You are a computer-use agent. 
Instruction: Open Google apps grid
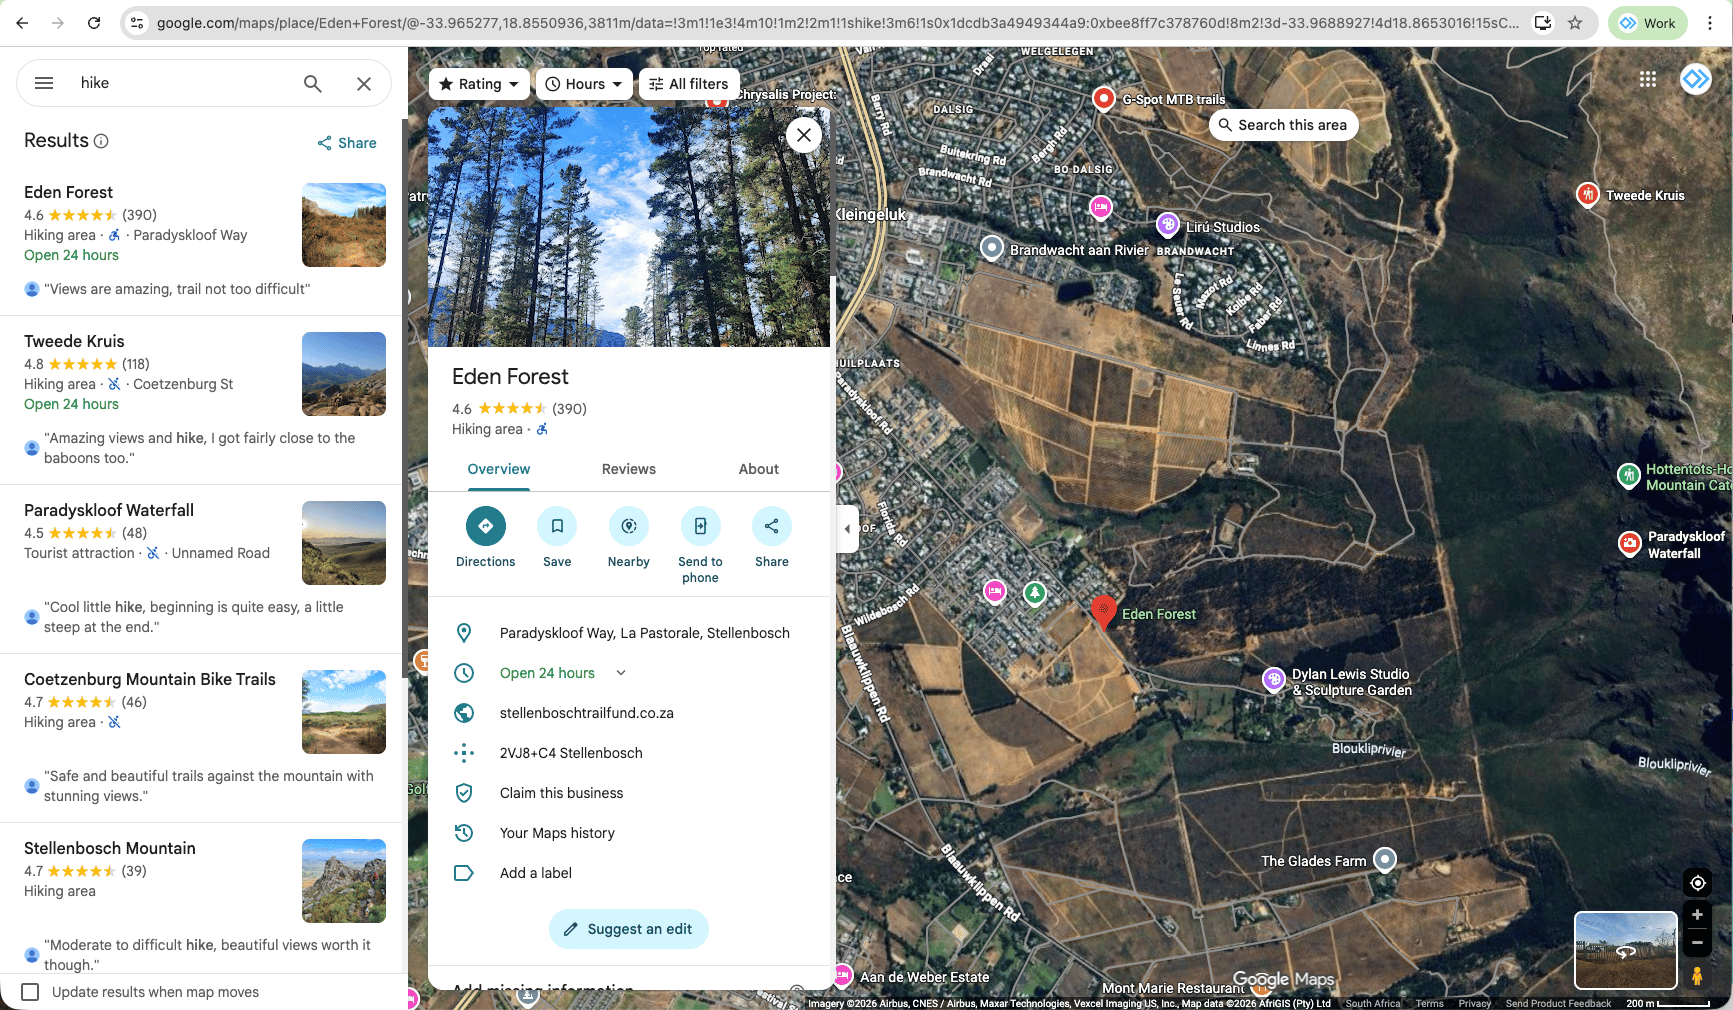tap(1648, 79)
